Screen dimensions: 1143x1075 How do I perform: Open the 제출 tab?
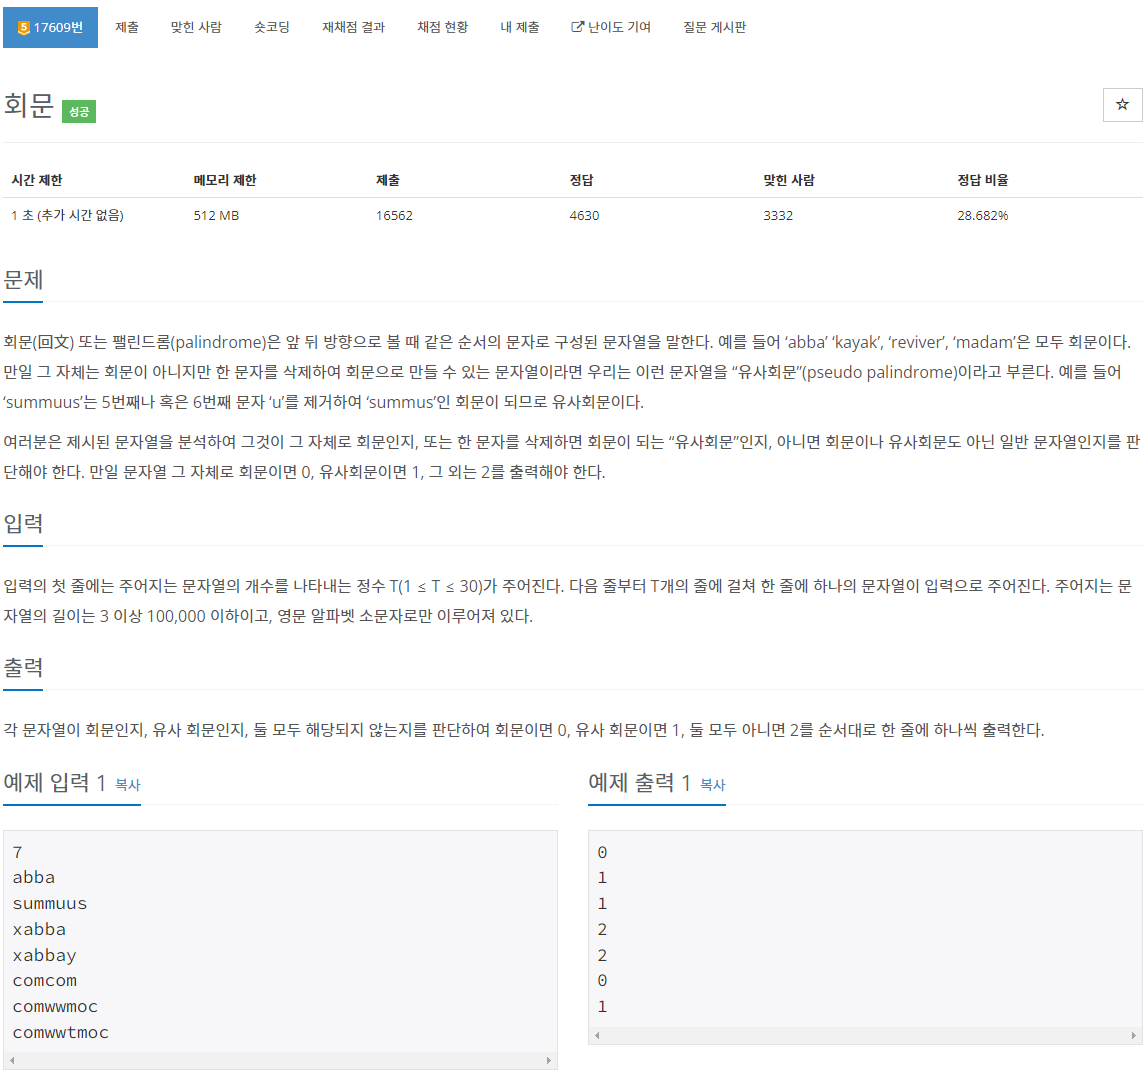click(127, 28)
